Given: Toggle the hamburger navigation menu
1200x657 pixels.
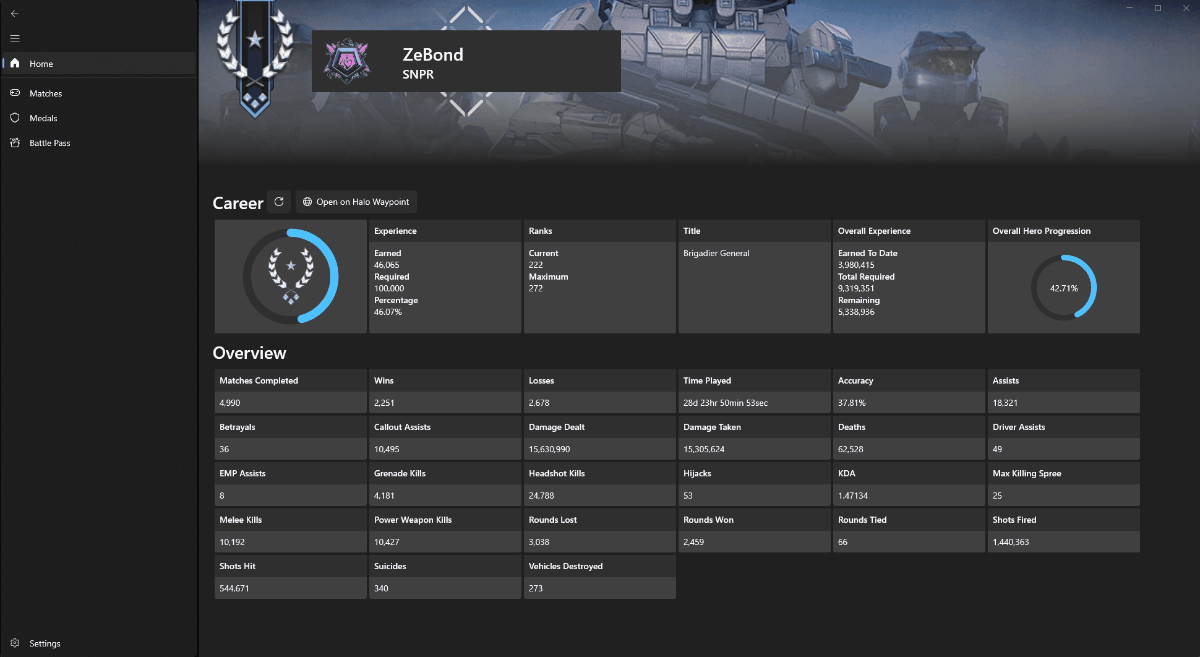Looking at the screenshot, I should click(14, 38).
